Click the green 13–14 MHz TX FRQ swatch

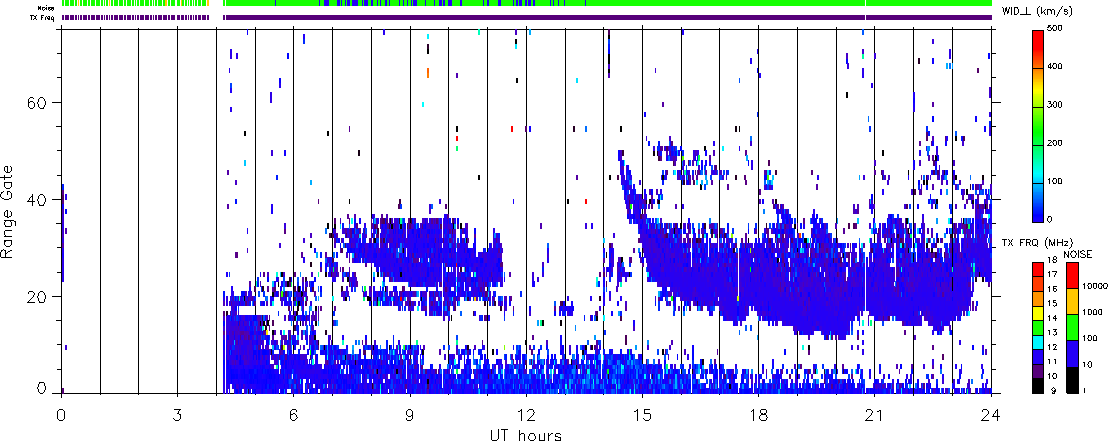[1039, 326]
